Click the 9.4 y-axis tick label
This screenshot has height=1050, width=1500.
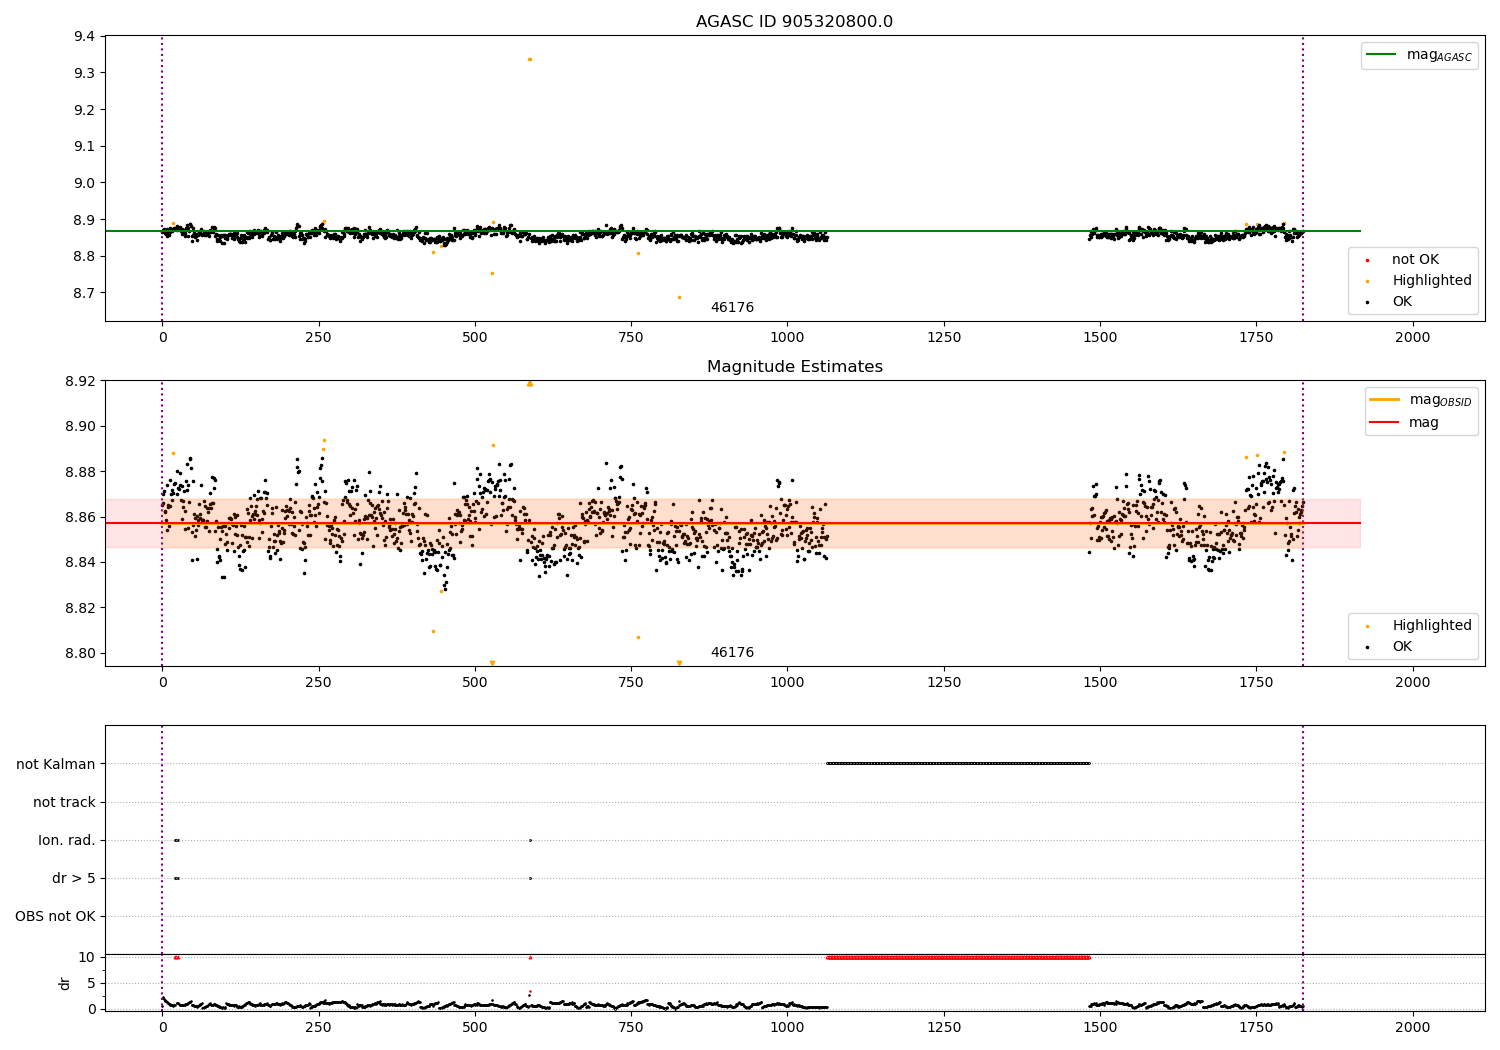coord(85,37)
